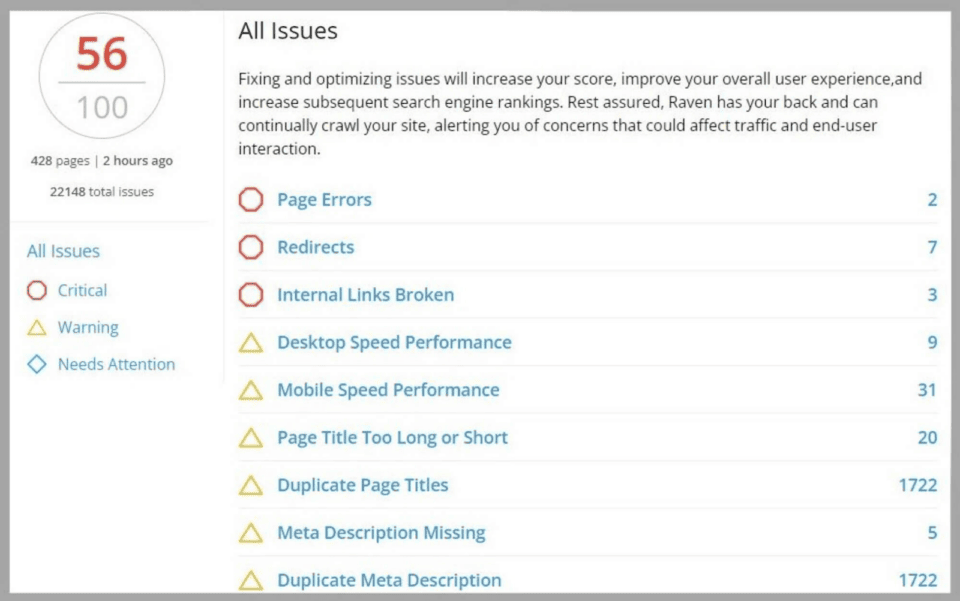Click the triangle beside Duplicate Meta Description
Screen dimensions: 960x601
click(251, 580)
